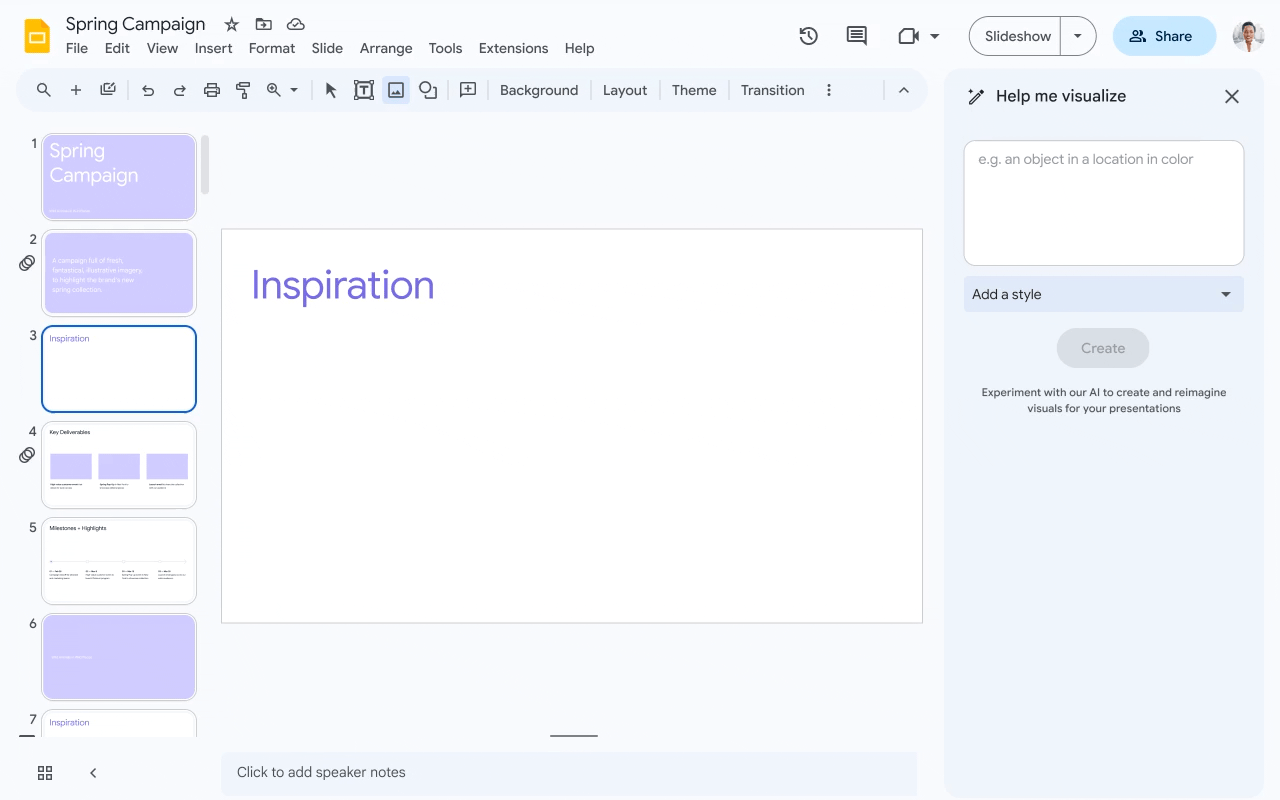Viewport: 1280px width, 800px height.
Task: Select the Shape tool
Action: coord(428,90)
